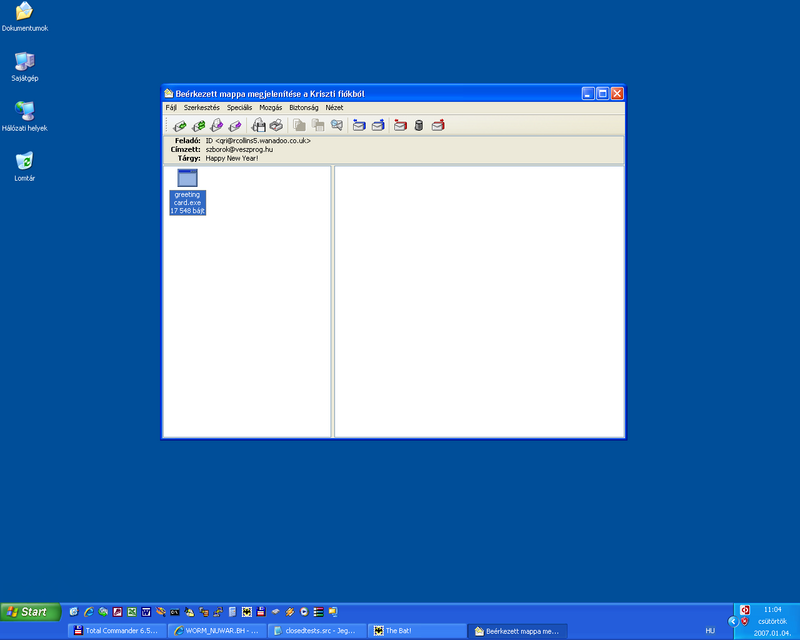
Task: Click the first red envelope toolbar icon
Action: pyautogui.click(x=400, y=125)
